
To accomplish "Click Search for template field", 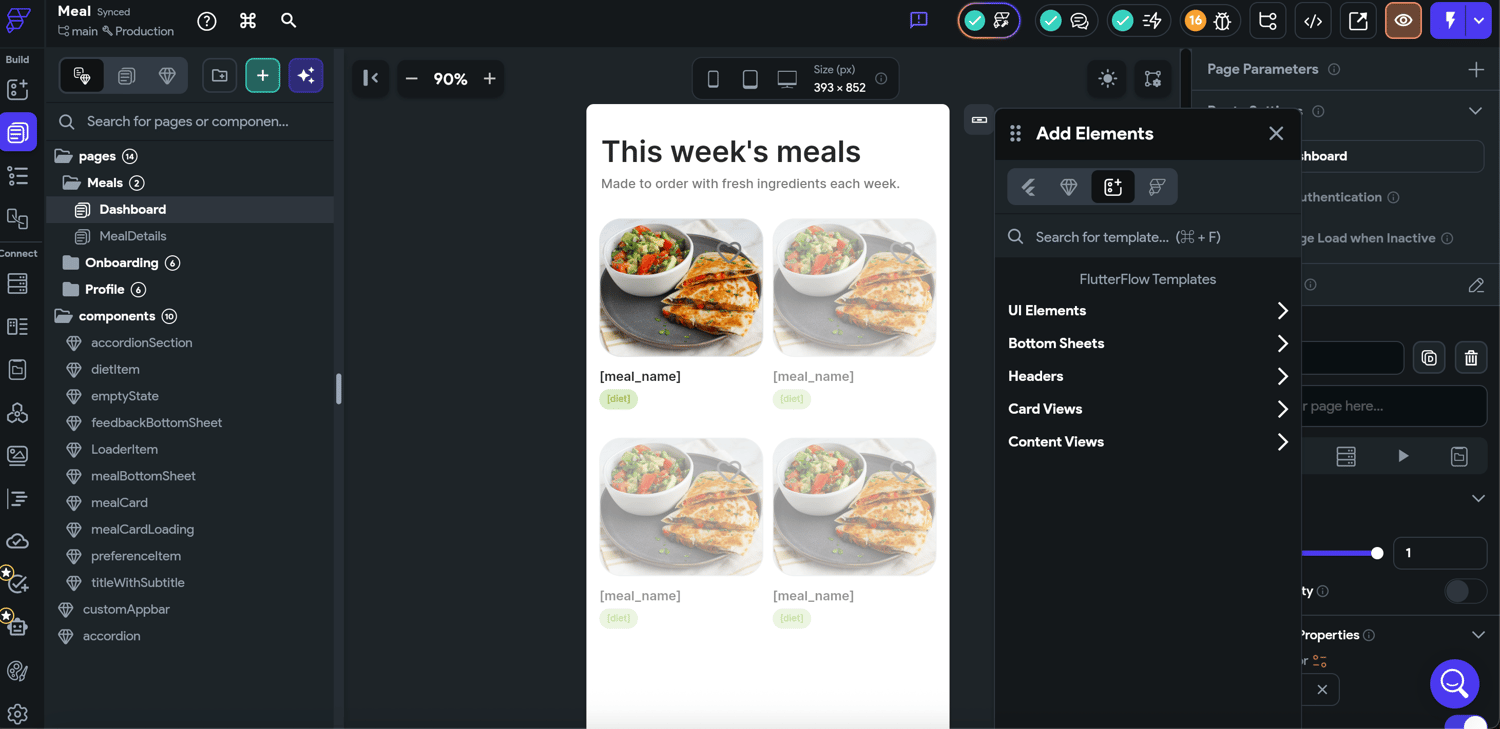I will pyautogui.click(x=1147, y=237).
